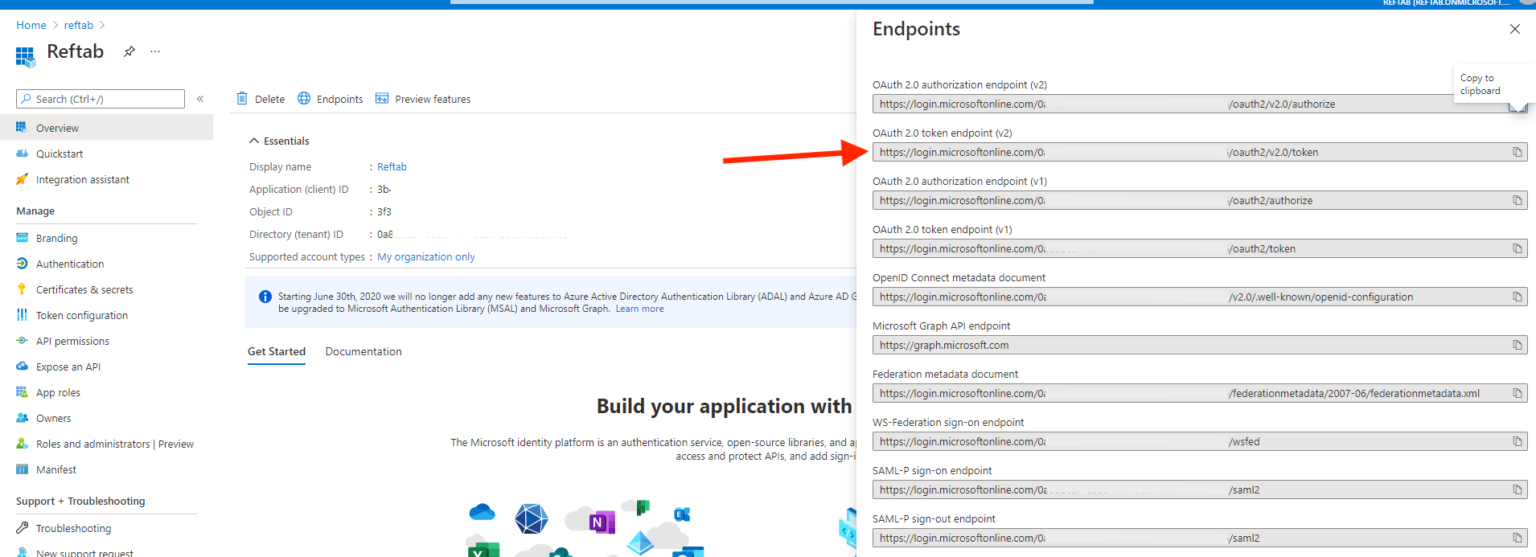Open the Reftab display name link
The width and height of the screenshot is (1536, 557).
392,167
